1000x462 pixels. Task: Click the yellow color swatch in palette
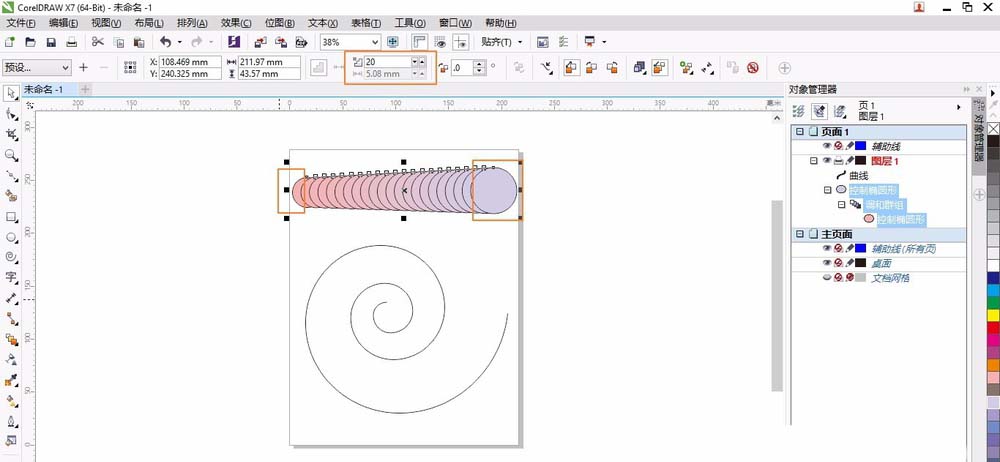pos(993,315)
